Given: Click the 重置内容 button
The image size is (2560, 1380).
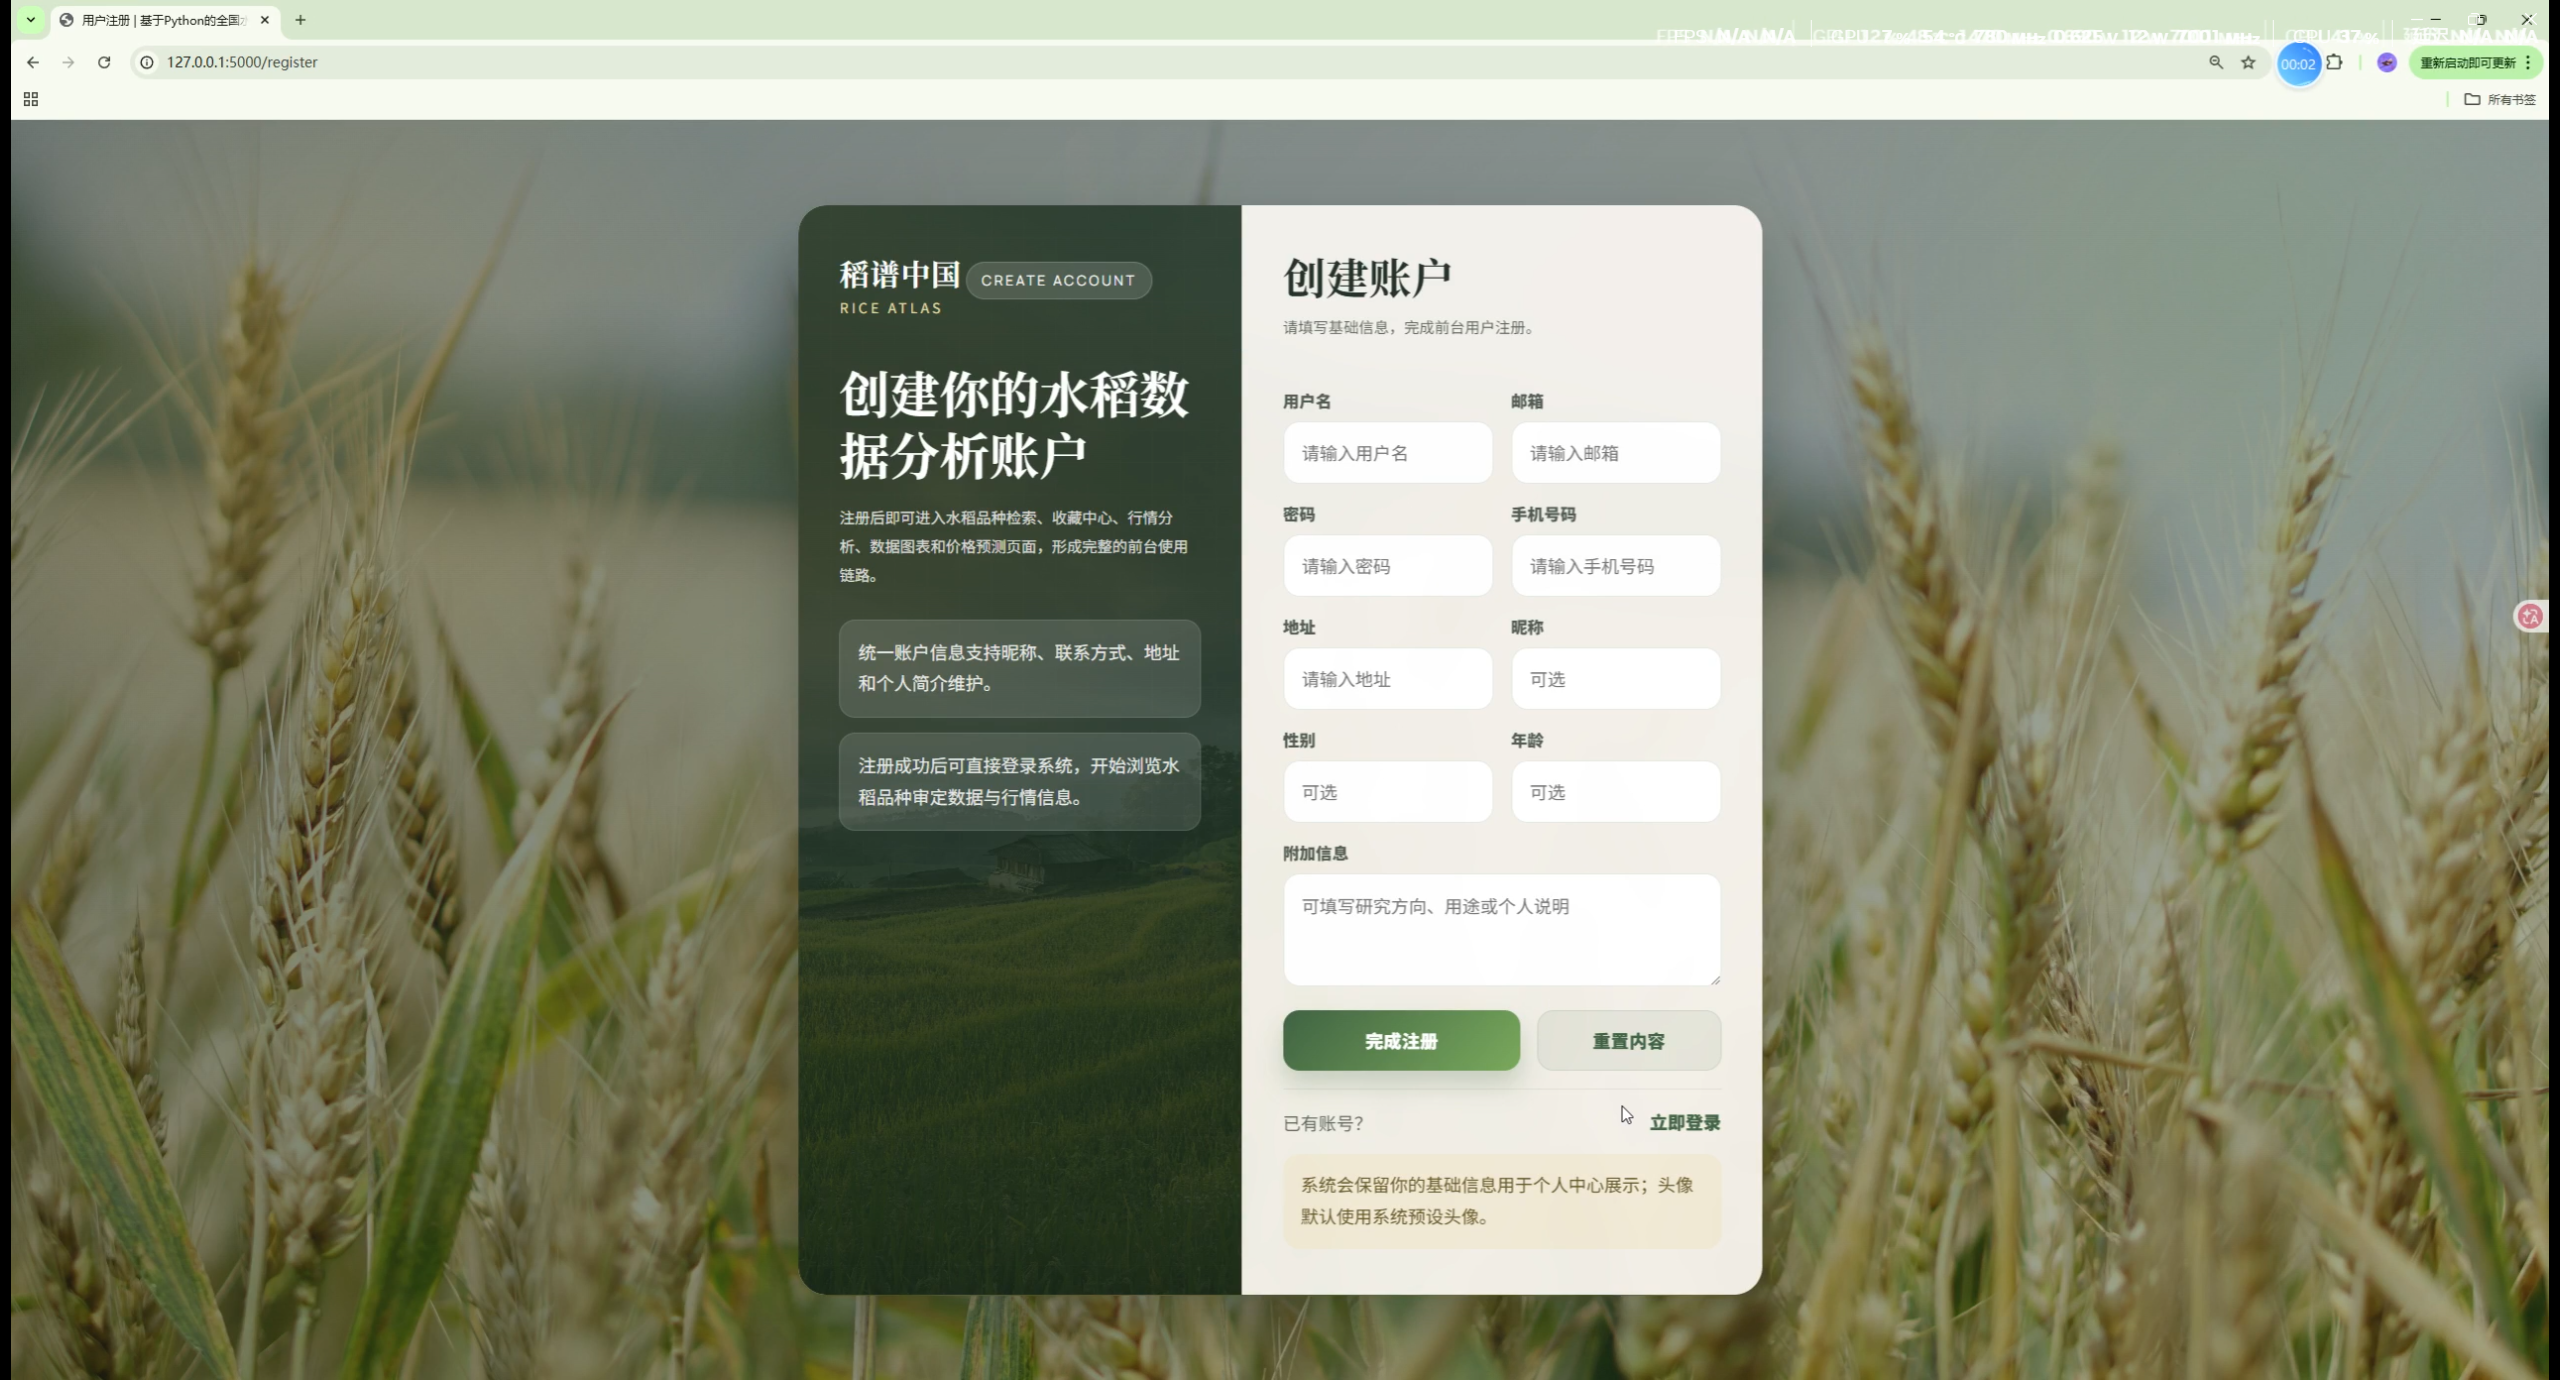Looking at the screenshot, I should [1628, 1040].
